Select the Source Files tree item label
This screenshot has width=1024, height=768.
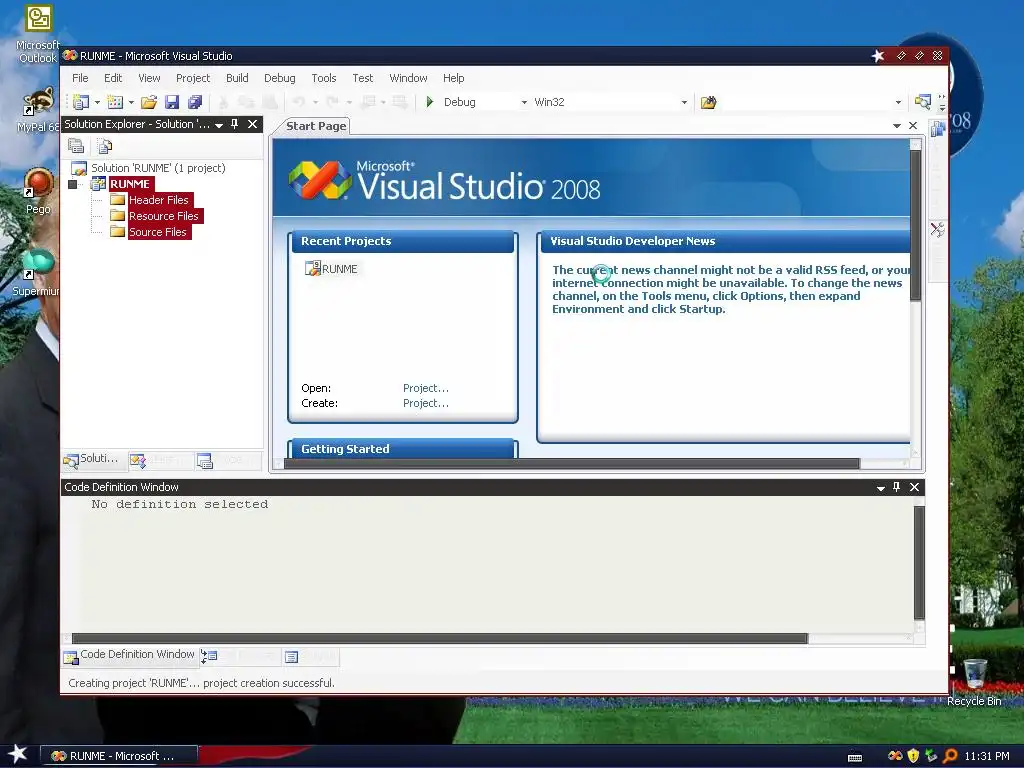click(x=158, y=232)
